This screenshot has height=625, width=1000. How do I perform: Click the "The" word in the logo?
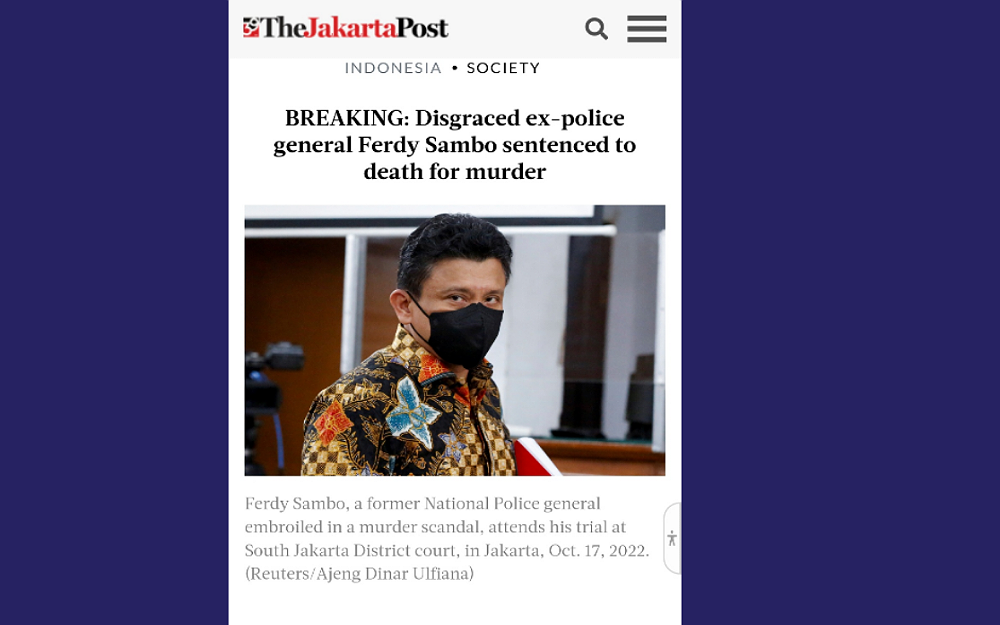pyautogui.click(x=284, y=27)
